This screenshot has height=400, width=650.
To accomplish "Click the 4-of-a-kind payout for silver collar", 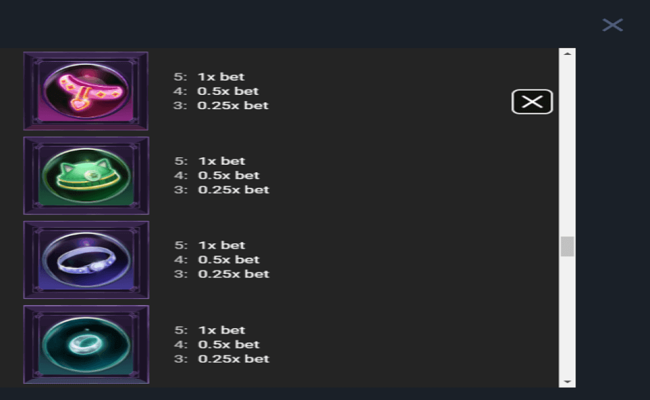I will (x=227, y=260).
